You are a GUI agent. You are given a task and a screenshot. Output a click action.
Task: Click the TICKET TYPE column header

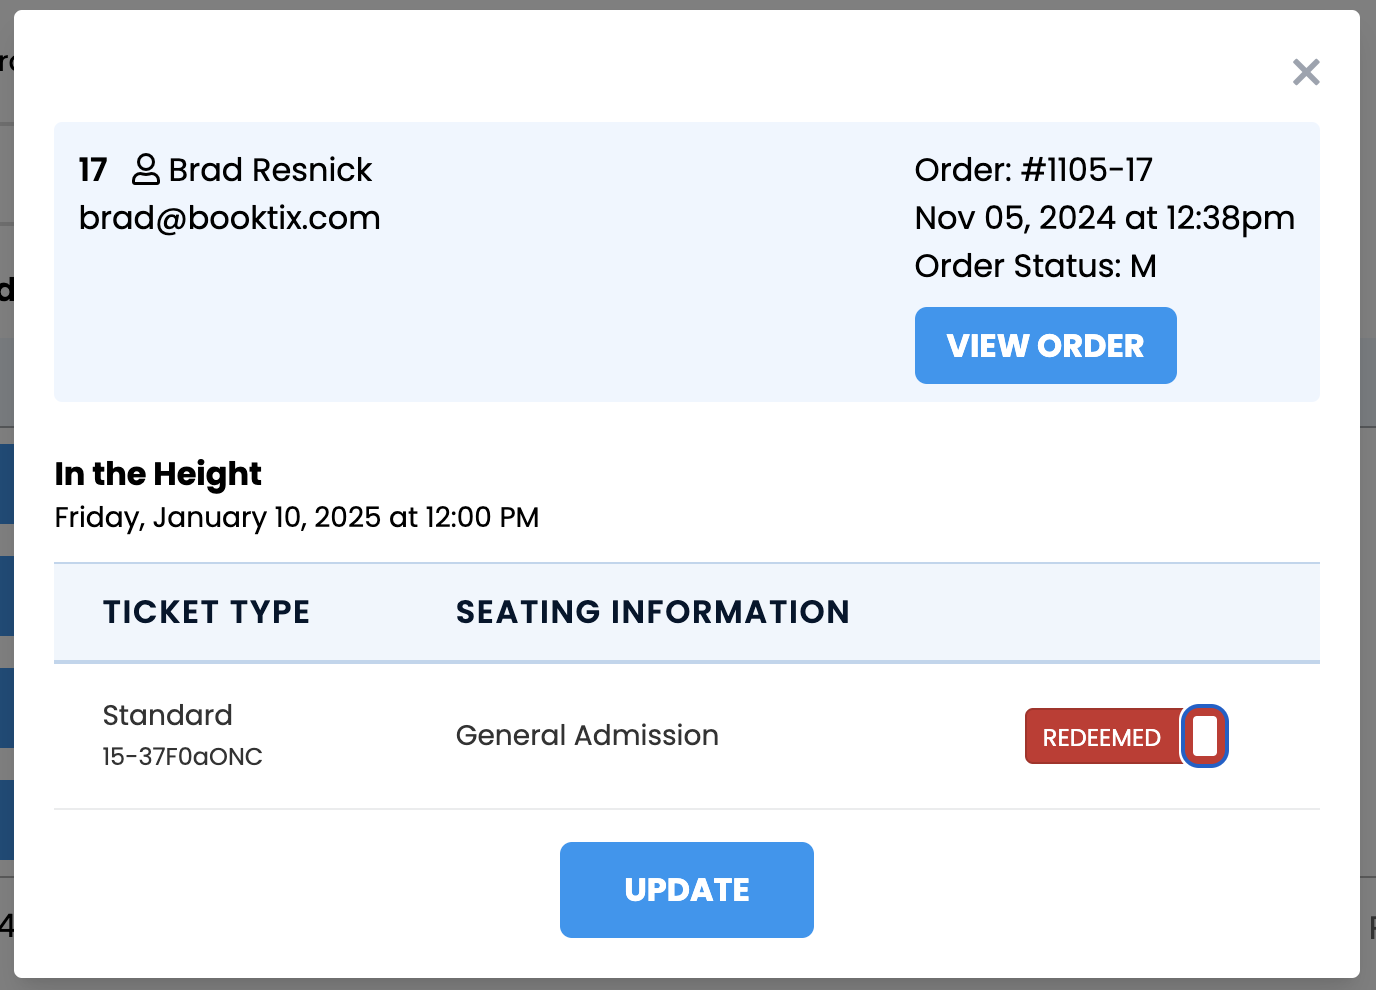tap(207, 612)
